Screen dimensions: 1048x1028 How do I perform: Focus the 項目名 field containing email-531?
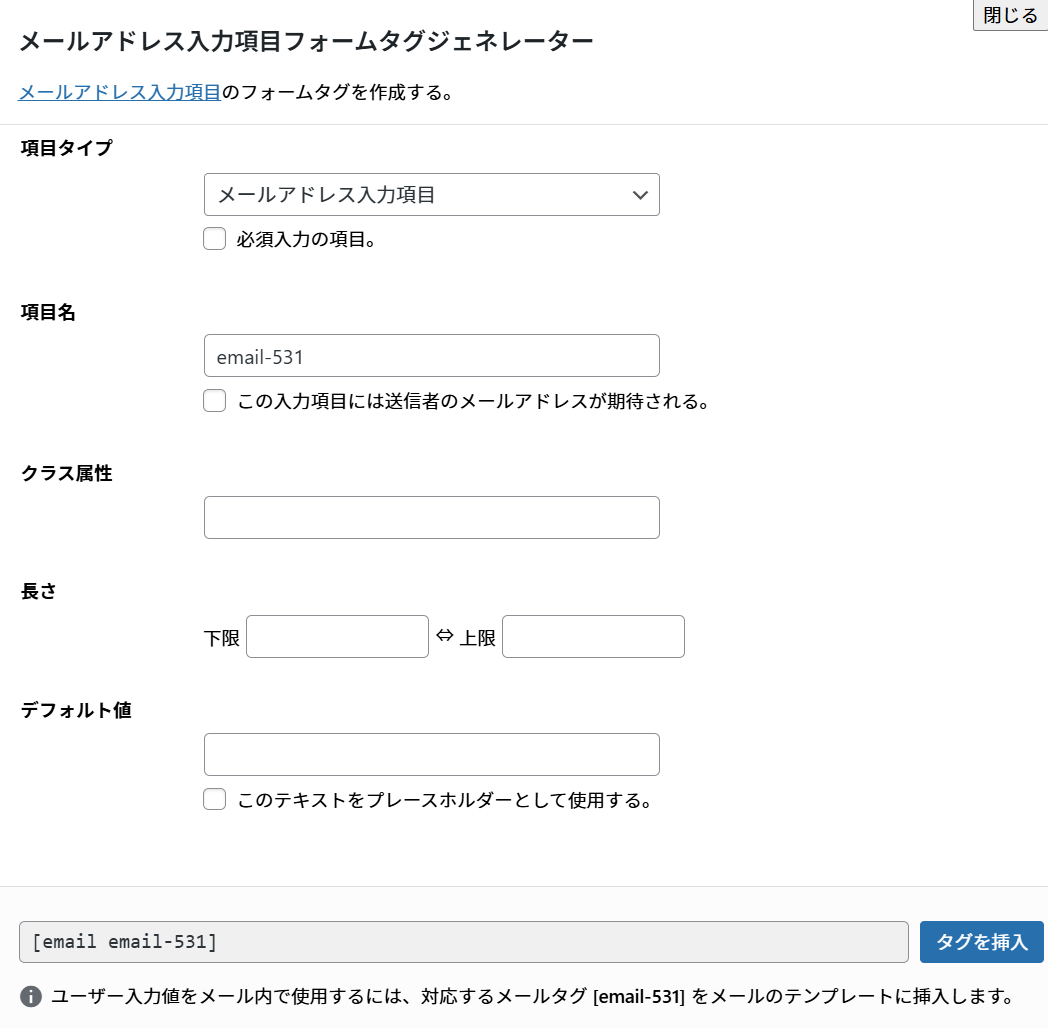[431, 356]
